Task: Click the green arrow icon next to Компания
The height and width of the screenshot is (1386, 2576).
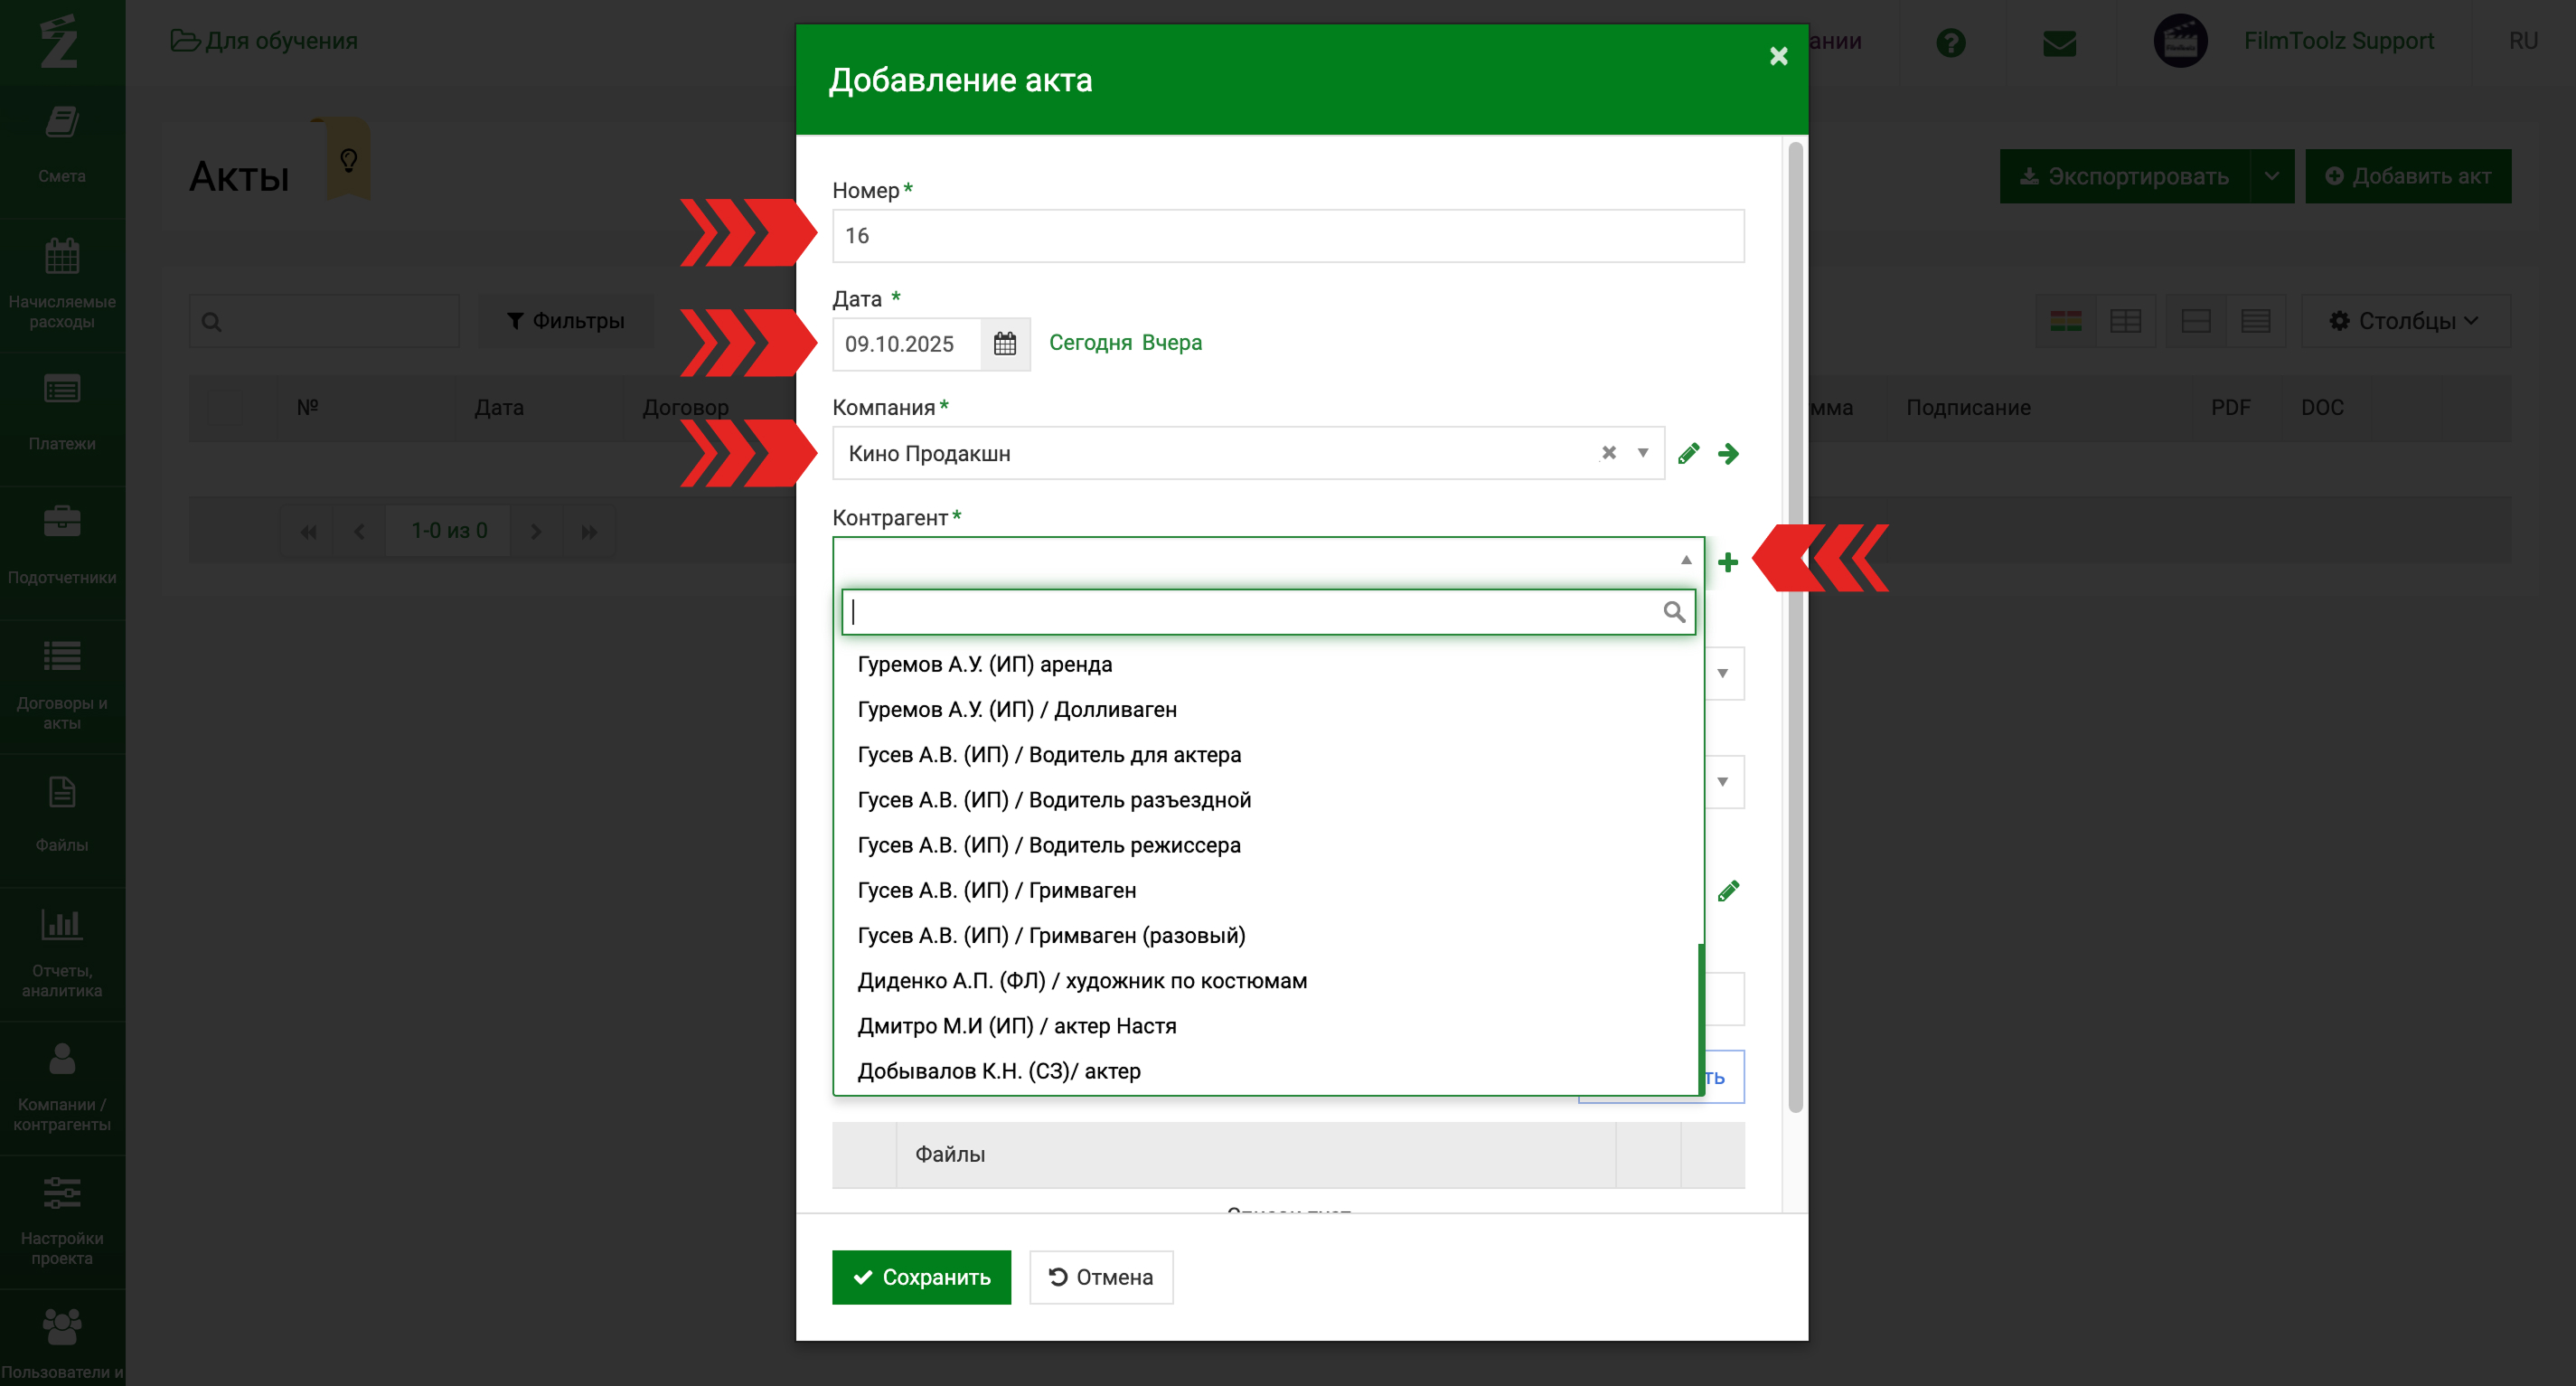Action: [1728, 454]
